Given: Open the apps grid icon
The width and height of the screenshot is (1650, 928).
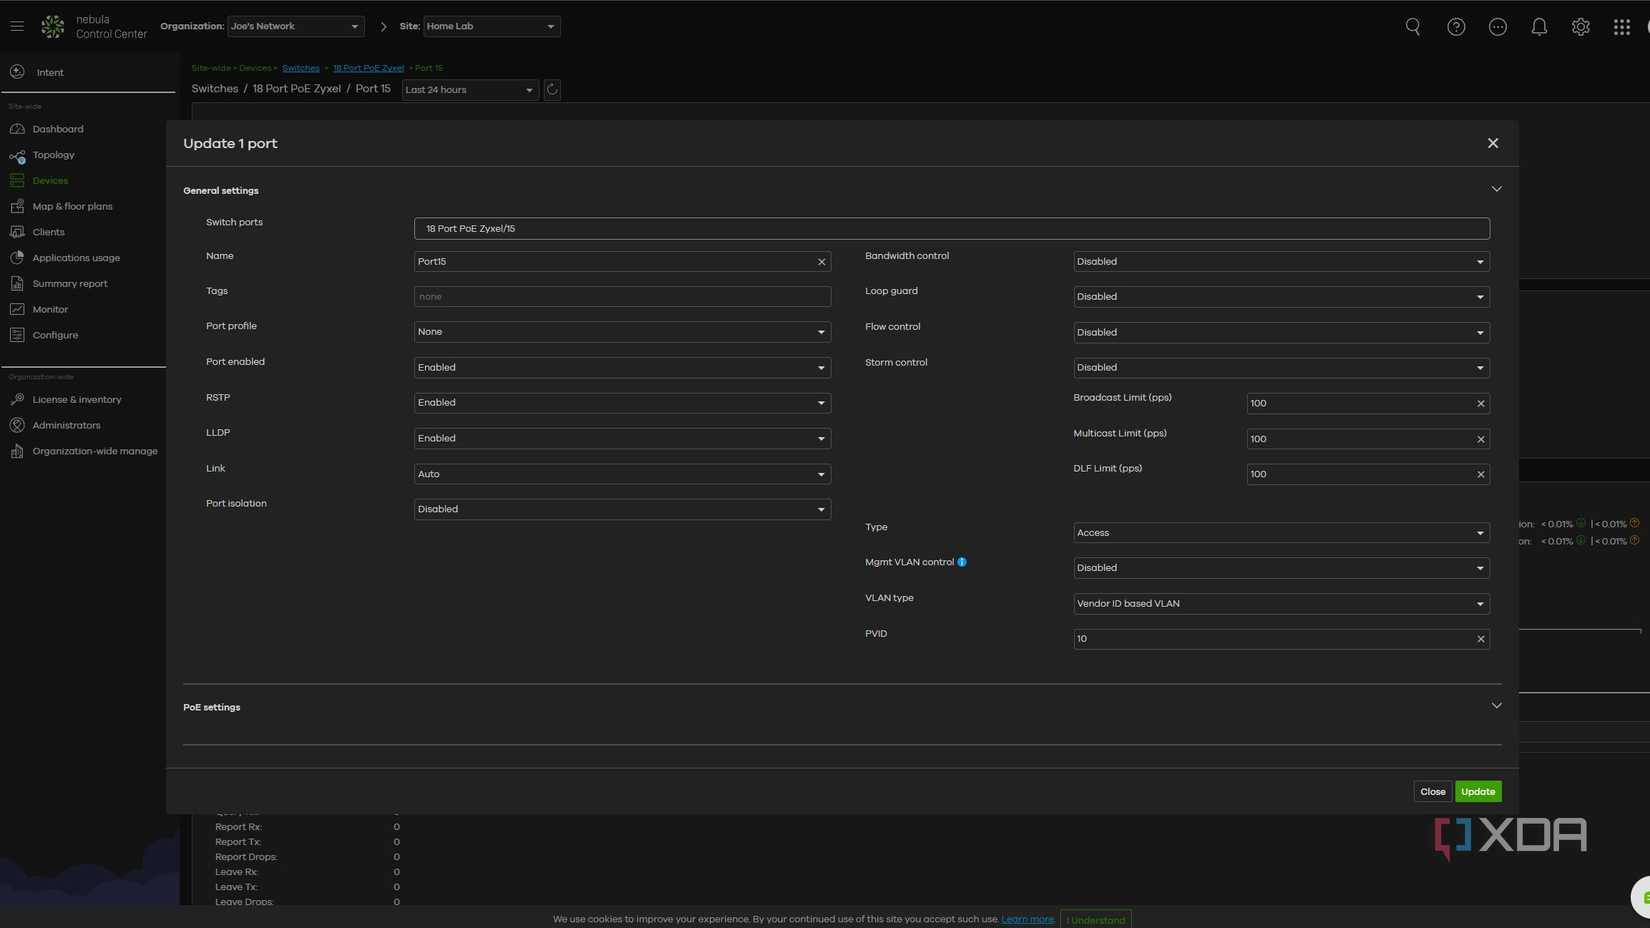Looking at the screenshot, I should pyautogui.click(x=1622, y=27).
